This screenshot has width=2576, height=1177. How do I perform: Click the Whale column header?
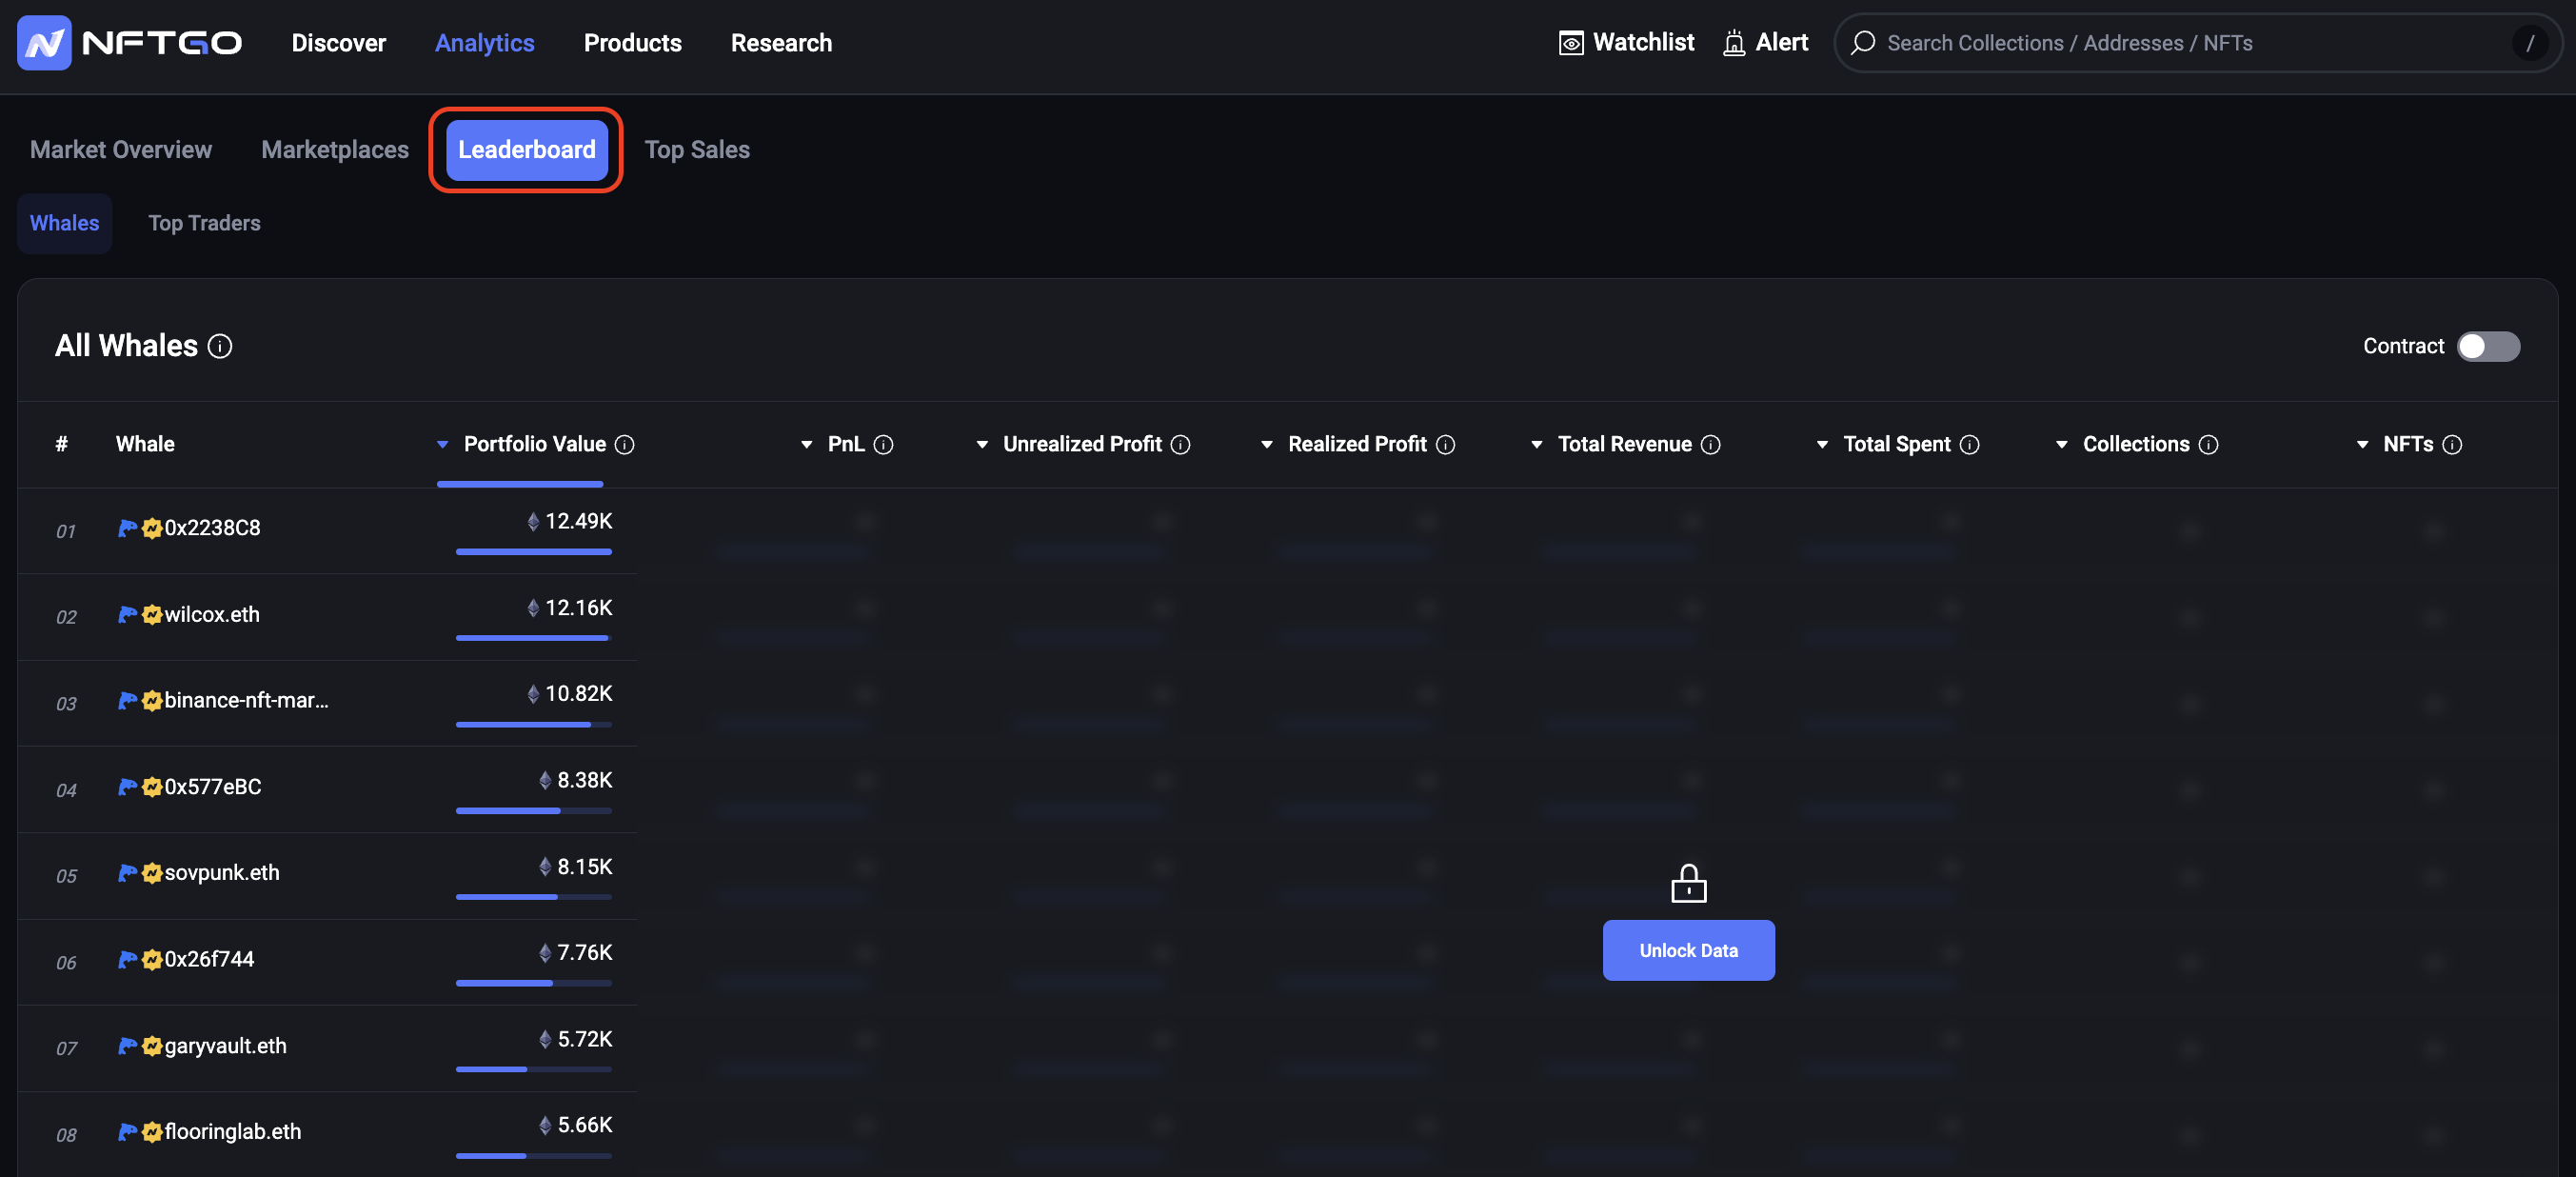(x=145, y=445)
